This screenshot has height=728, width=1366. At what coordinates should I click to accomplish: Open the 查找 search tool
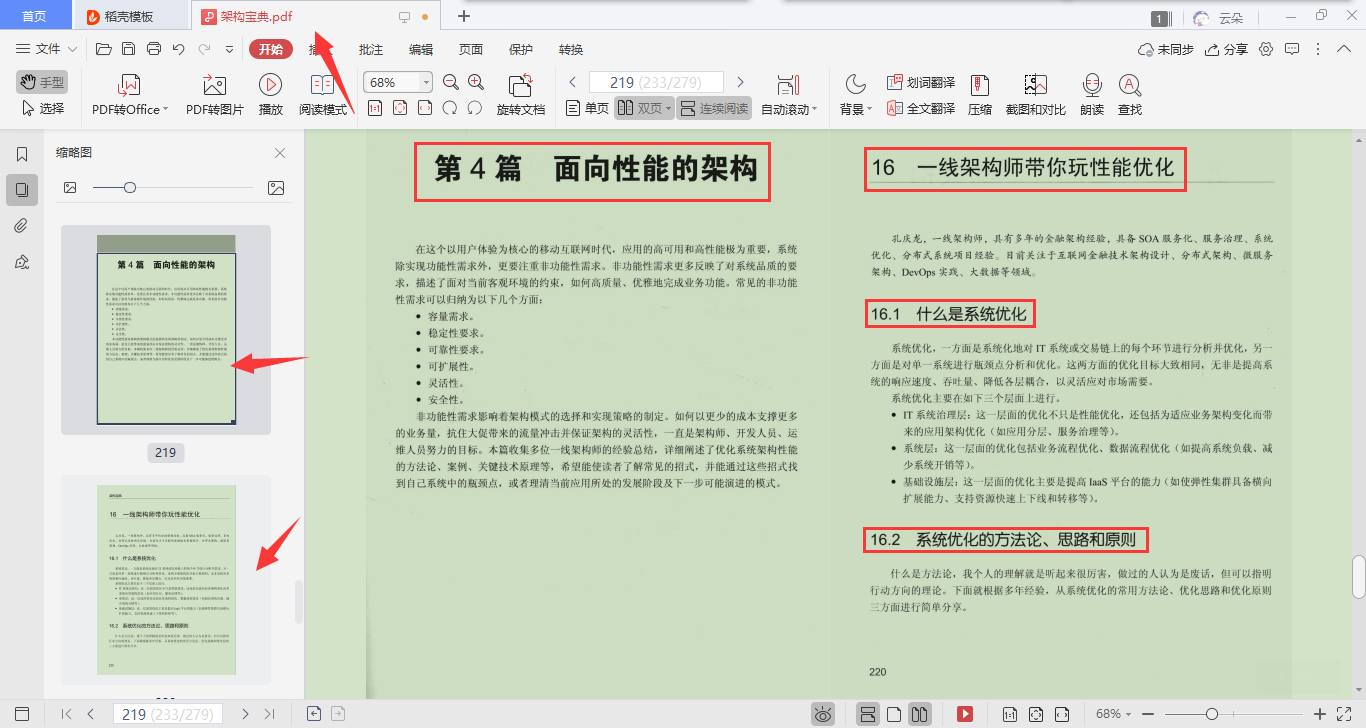pos(1130,96)
